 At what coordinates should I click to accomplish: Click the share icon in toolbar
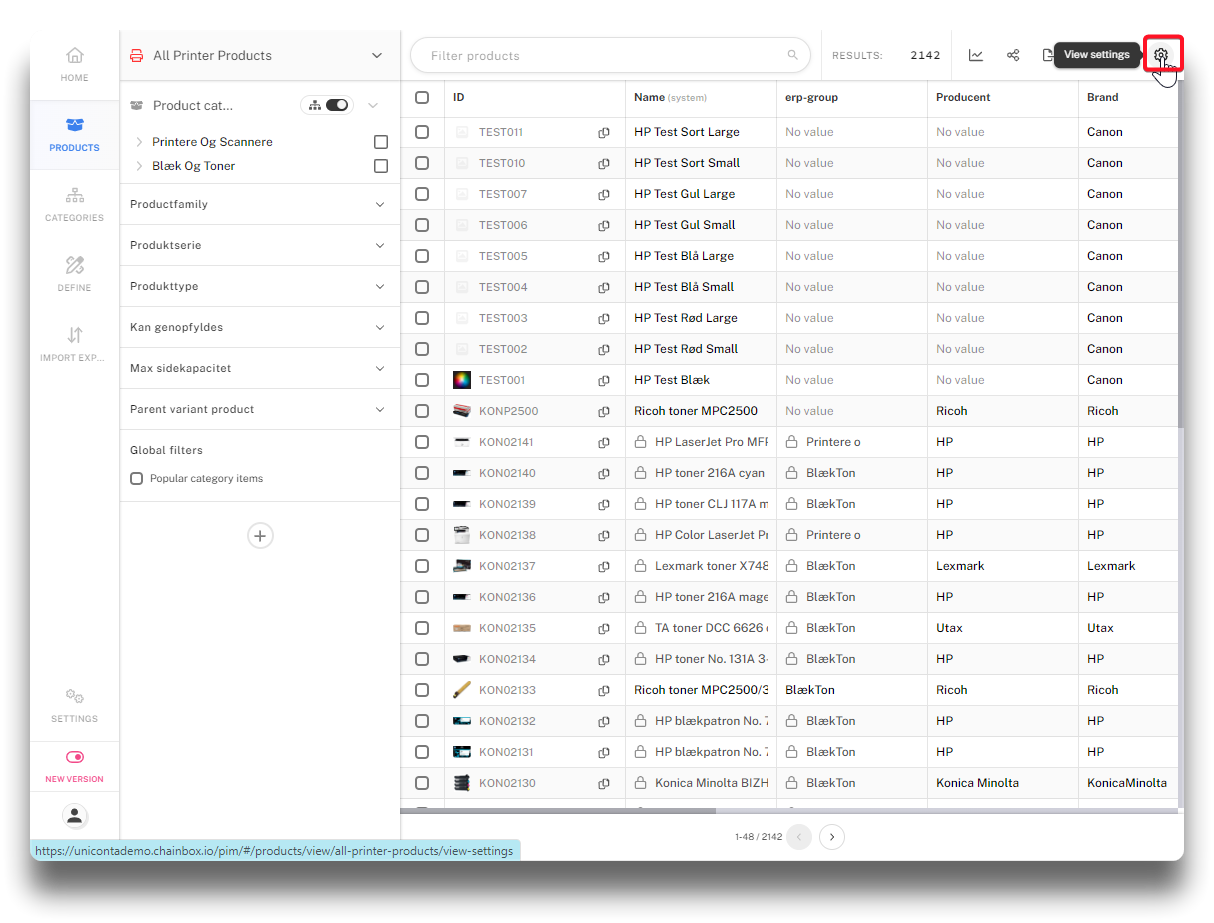click(1013, 55)
